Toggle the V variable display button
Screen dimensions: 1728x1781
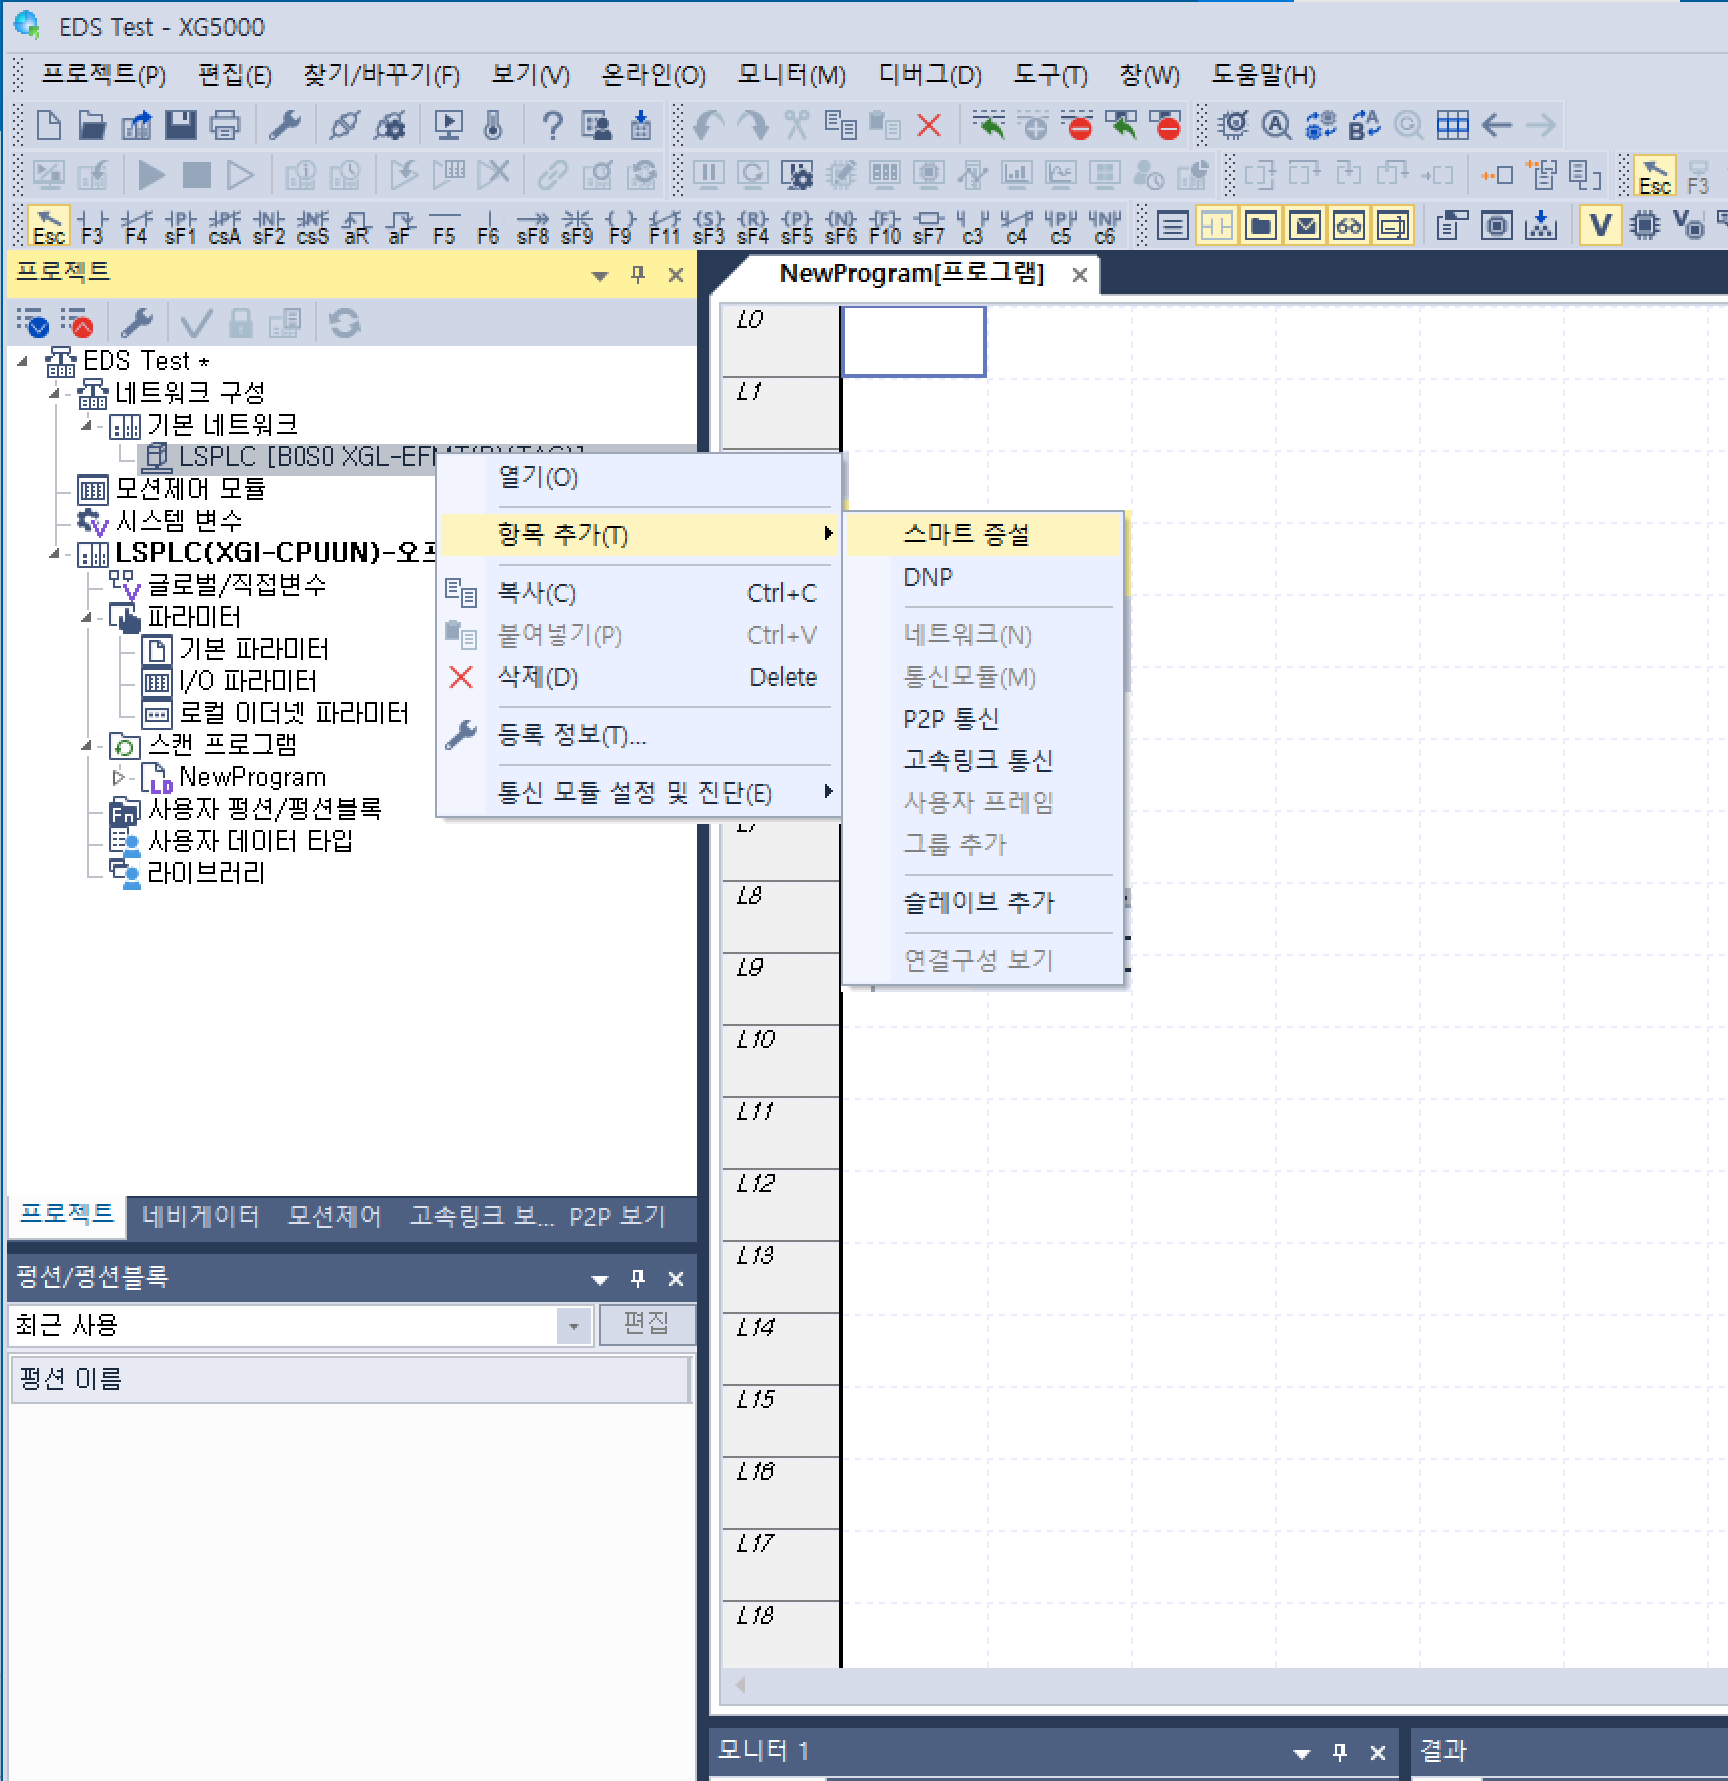1599,225
